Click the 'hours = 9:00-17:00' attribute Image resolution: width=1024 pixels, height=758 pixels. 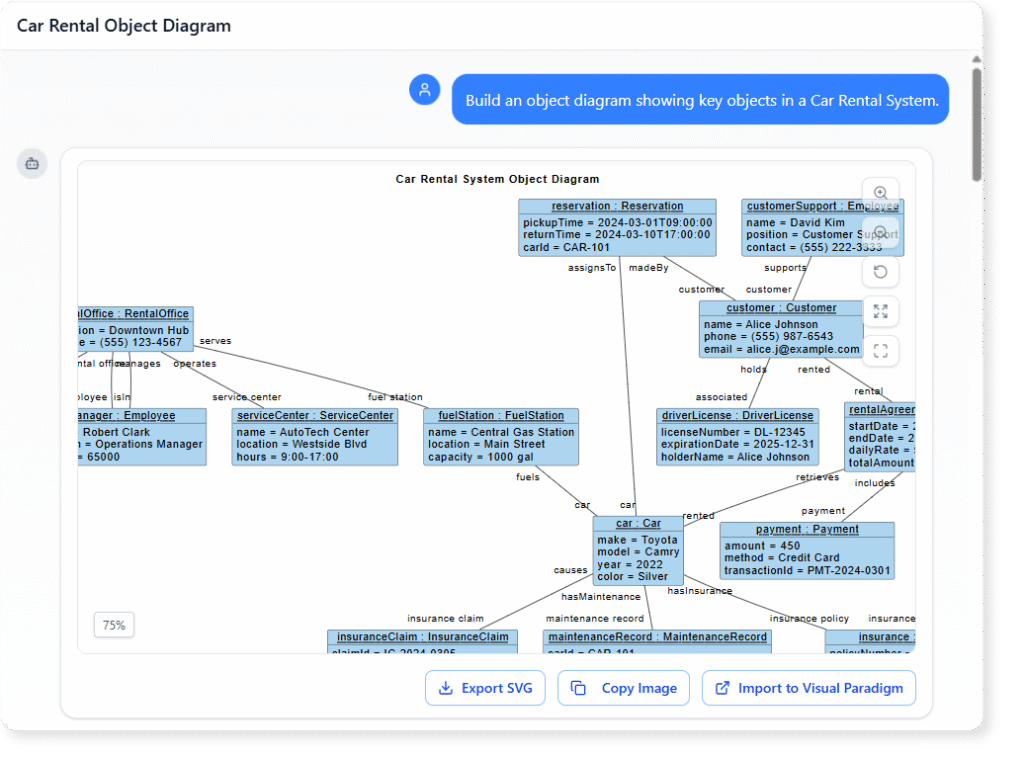[287, 457]
